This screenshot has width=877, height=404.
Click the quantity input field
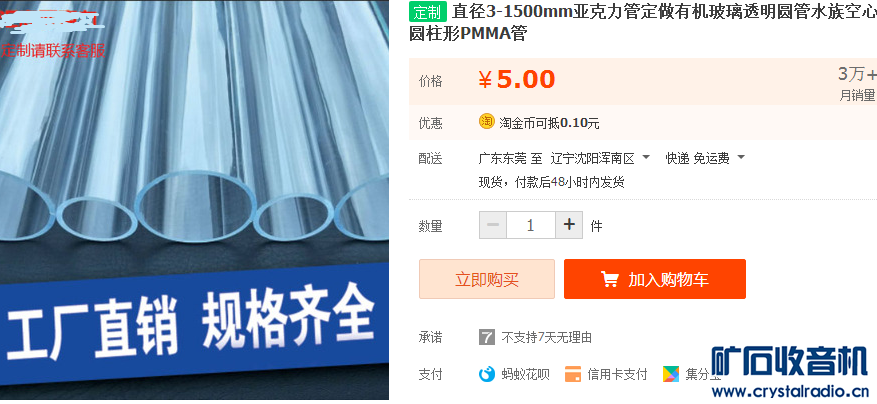(x=531, y=225)
